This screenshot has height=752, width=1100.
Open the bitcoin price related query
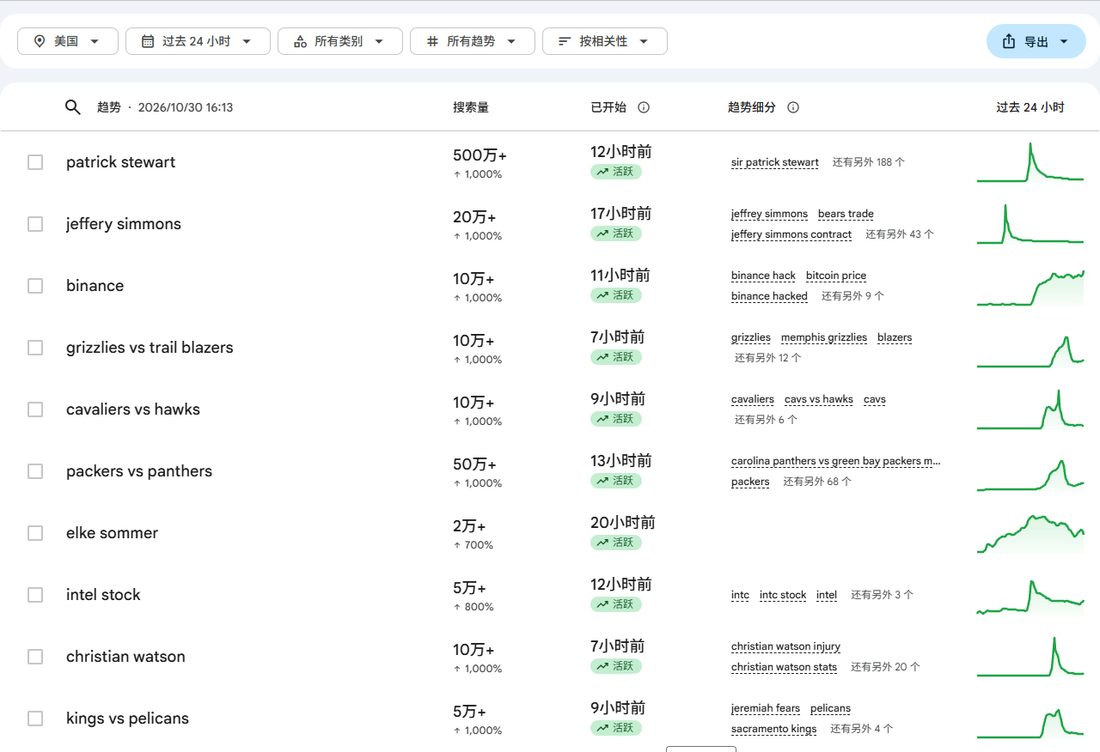[x=836, y=276]
